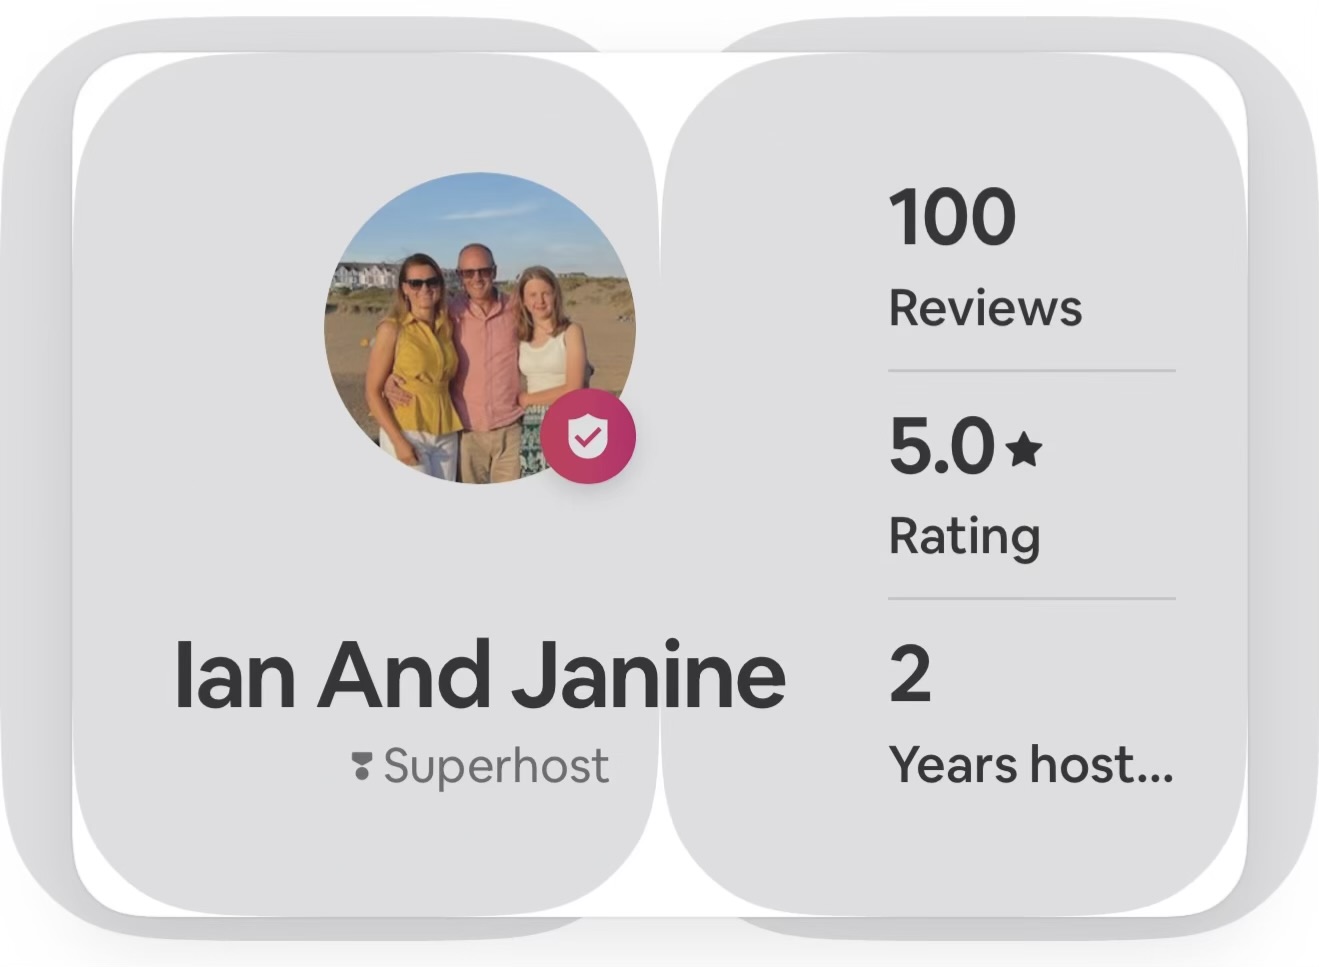This screenshot has height=967, width=1319.
Task: Click the Reviews label
Action: pos(985,308)
